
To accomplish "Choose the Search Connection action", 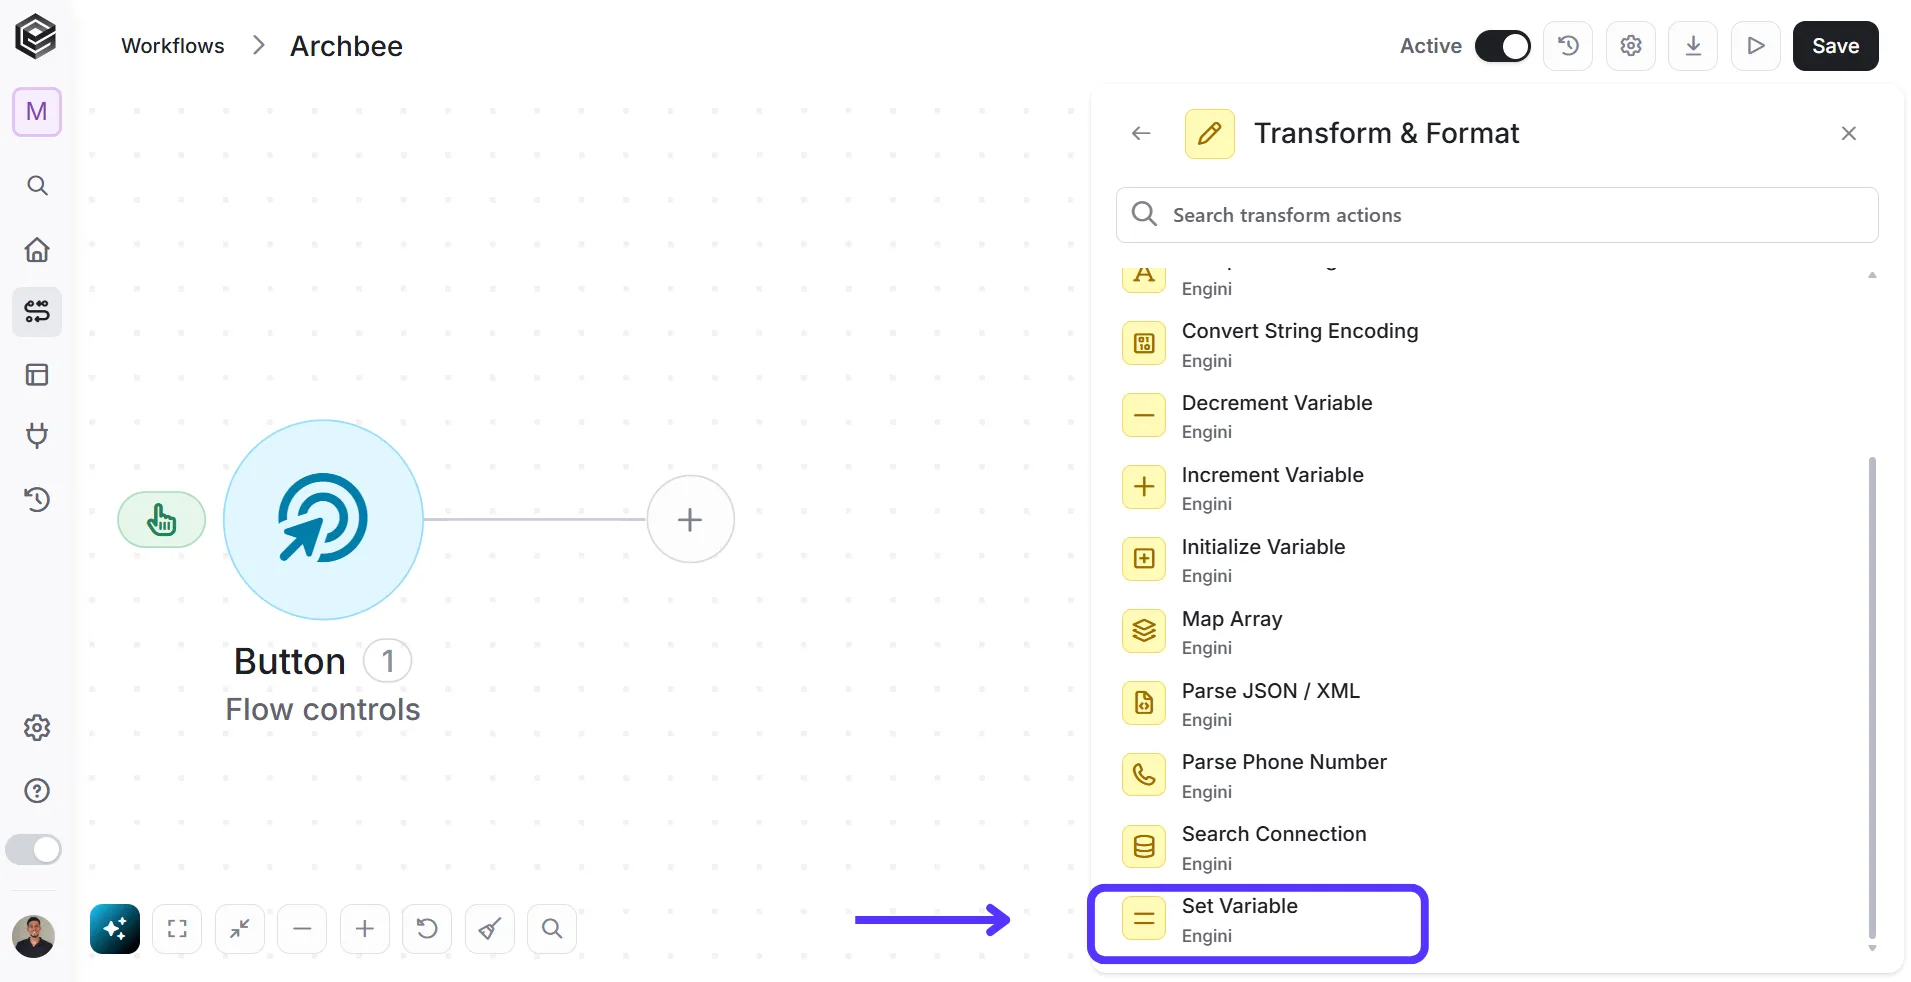I will click(x=1490, y=848).
